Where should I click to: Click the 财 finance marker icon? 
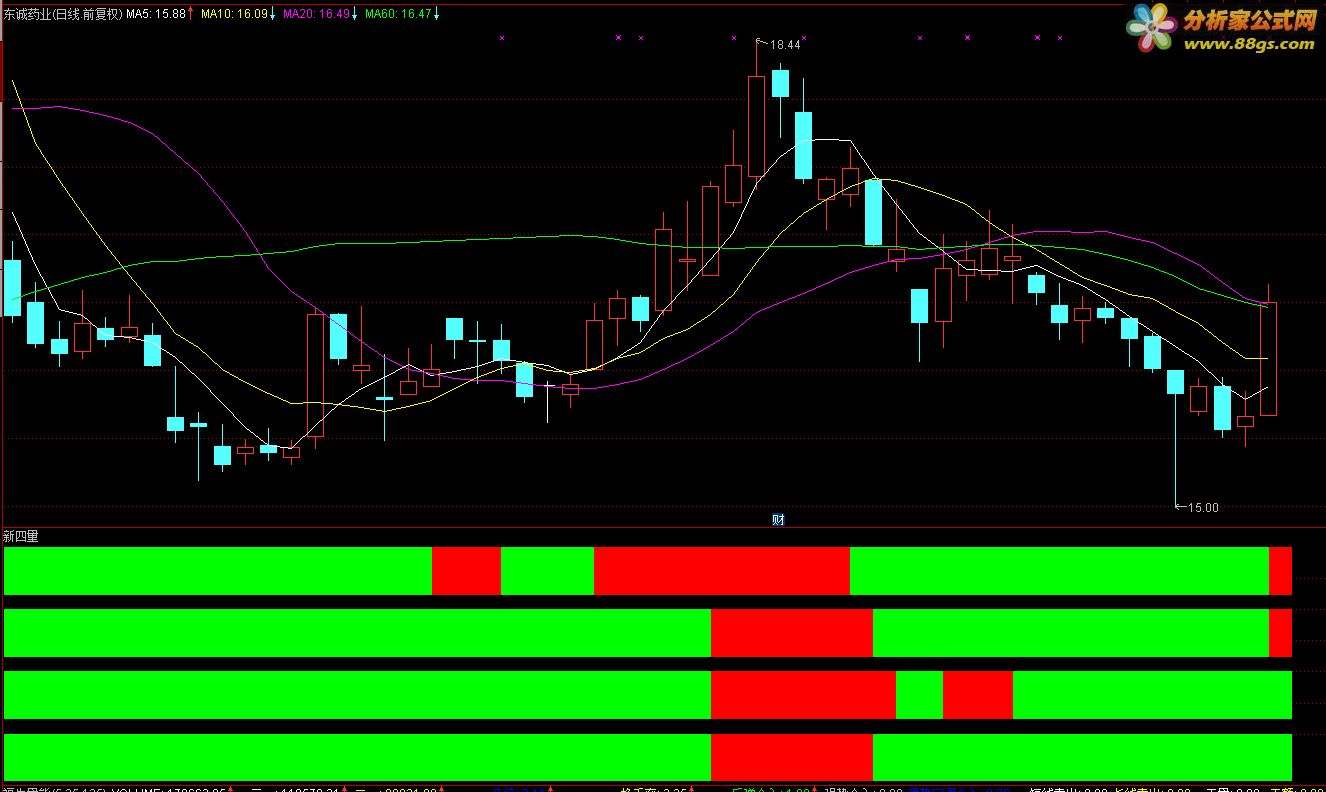[x=778, y=519]
